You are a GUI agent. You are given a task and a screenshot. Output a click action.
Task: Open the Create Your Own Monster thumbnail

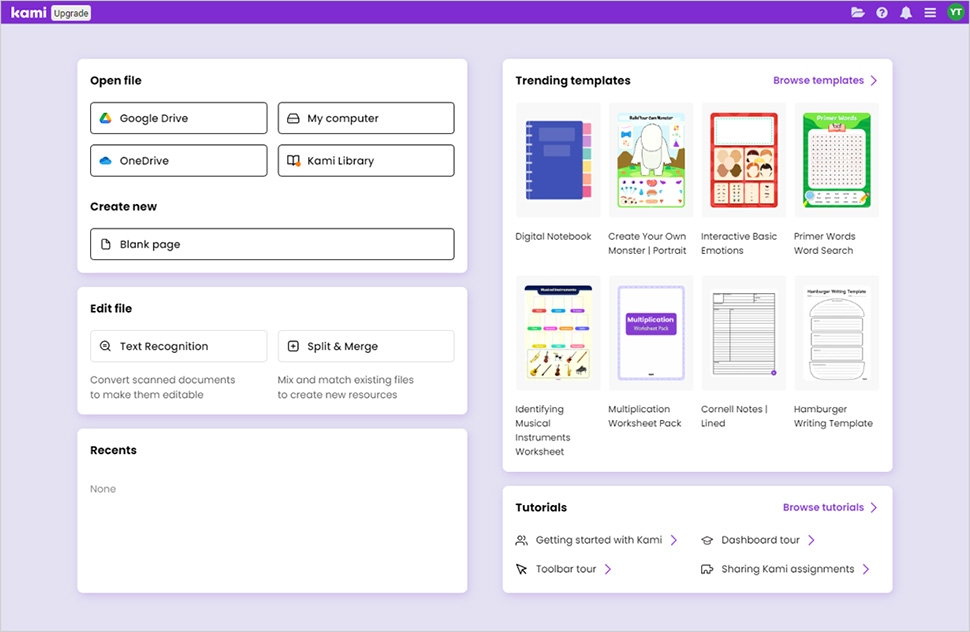tap(651, 160)
